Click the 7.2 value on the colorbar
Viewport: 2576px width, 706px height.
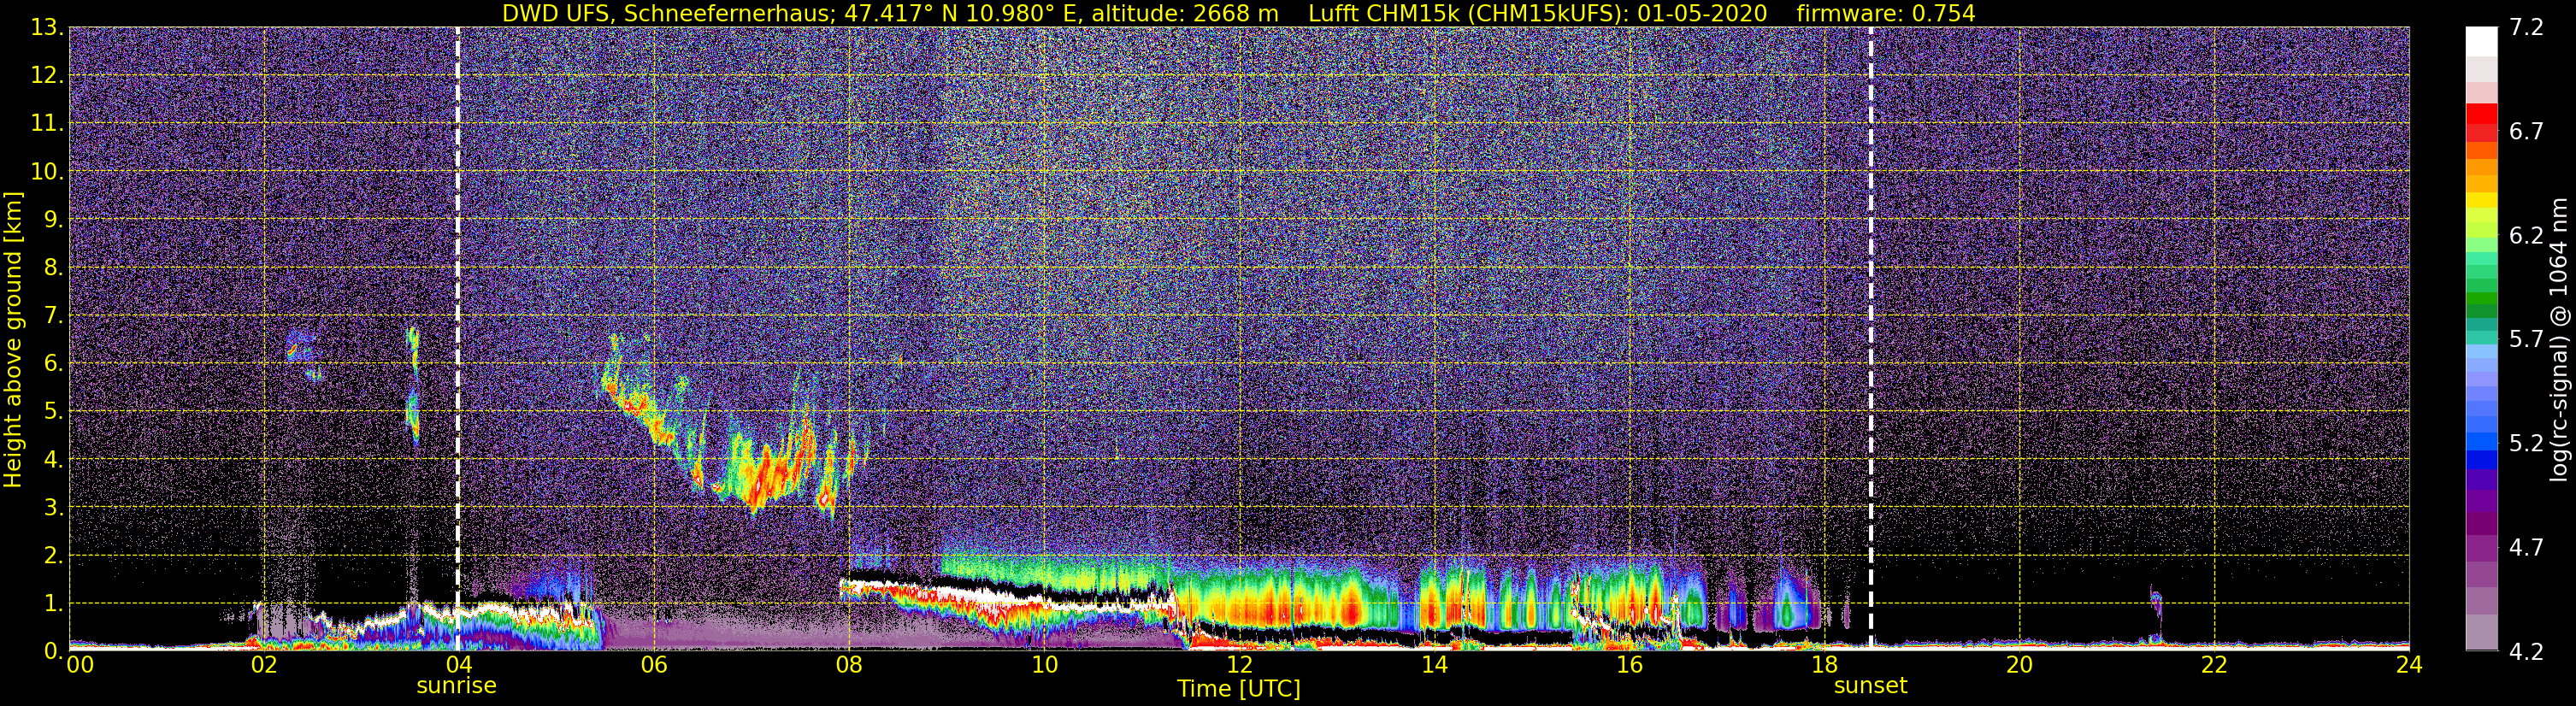(2526, 28)
